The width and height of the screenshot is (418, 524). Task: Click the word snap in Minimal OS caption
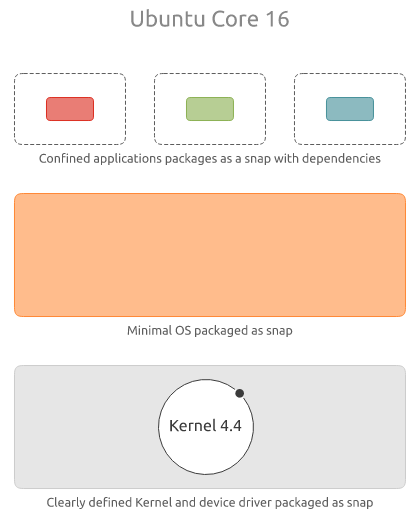click(x=279, y=332)
